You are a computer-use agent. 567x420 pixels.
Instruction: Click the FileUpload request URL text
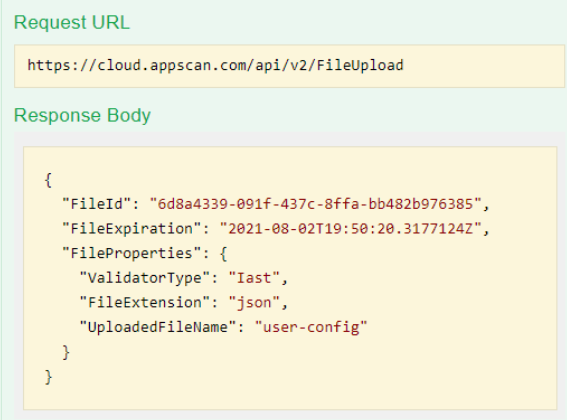coord(215,65)
